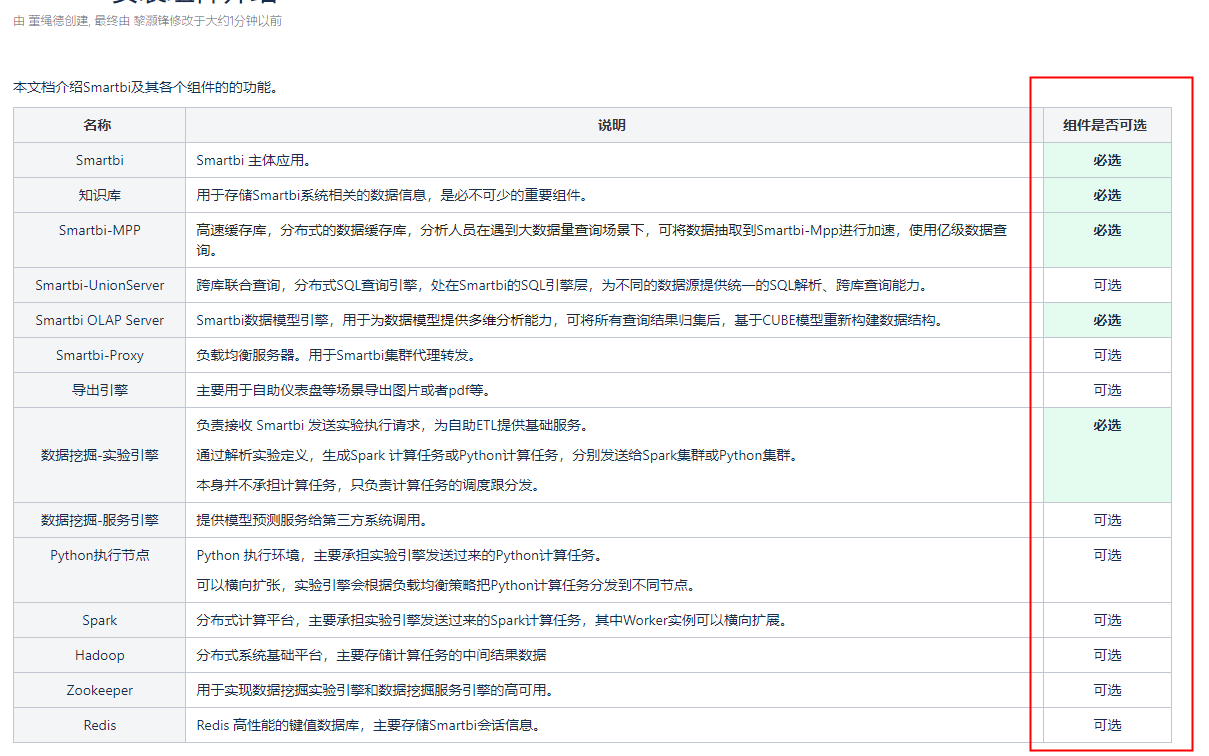Click '可选' in the Smartbi-Proxy row
This screenshot has height=756, width=1209.
[1107, 355]
